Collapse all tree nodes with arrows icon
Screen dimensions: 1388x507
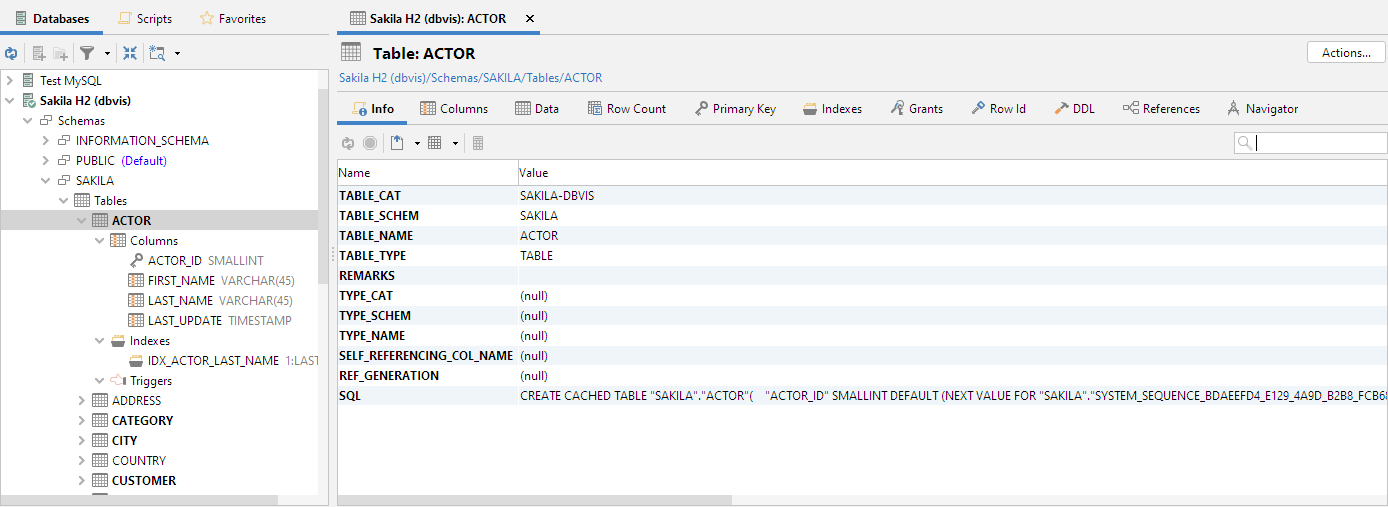click(130, 53)
